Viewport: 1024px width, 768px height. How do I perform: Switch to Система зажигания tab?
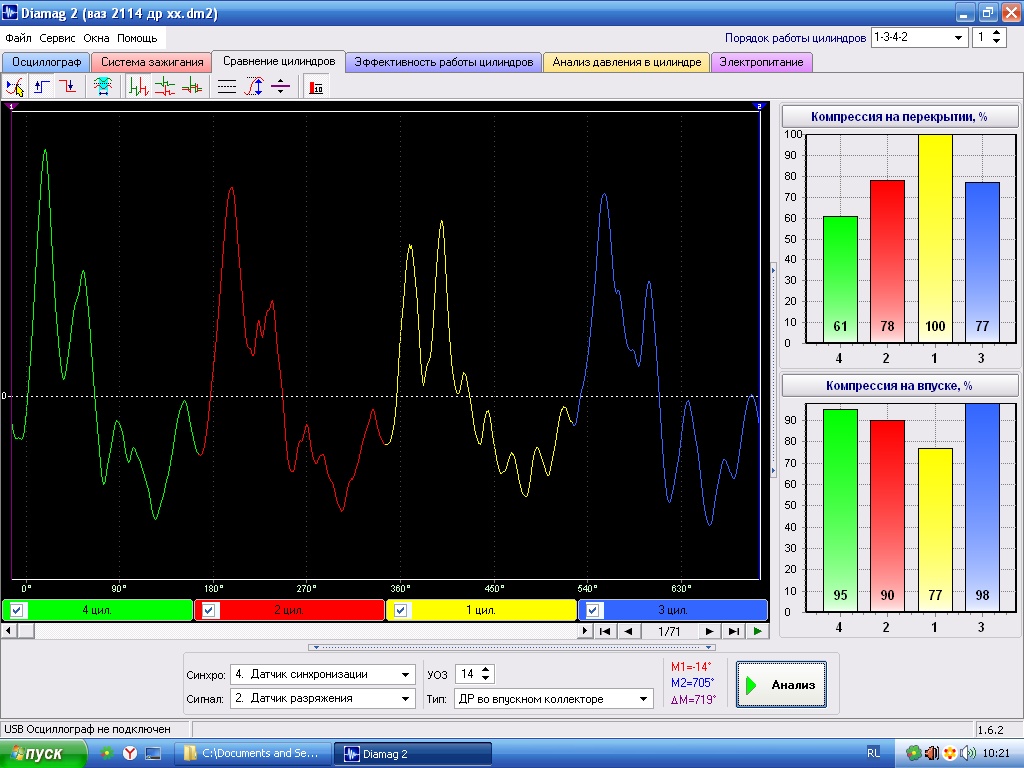click(152, 62)
